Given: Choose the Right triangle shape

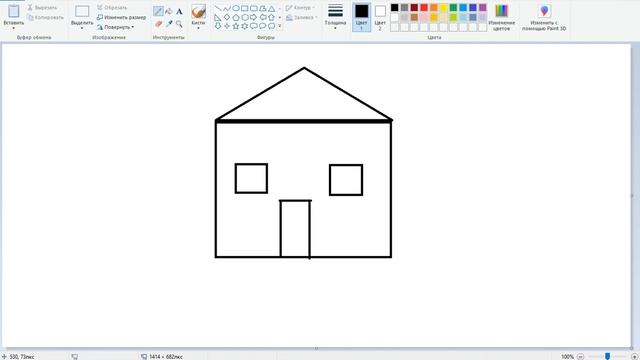Looking at the screenshot, I should click(218, 17).
